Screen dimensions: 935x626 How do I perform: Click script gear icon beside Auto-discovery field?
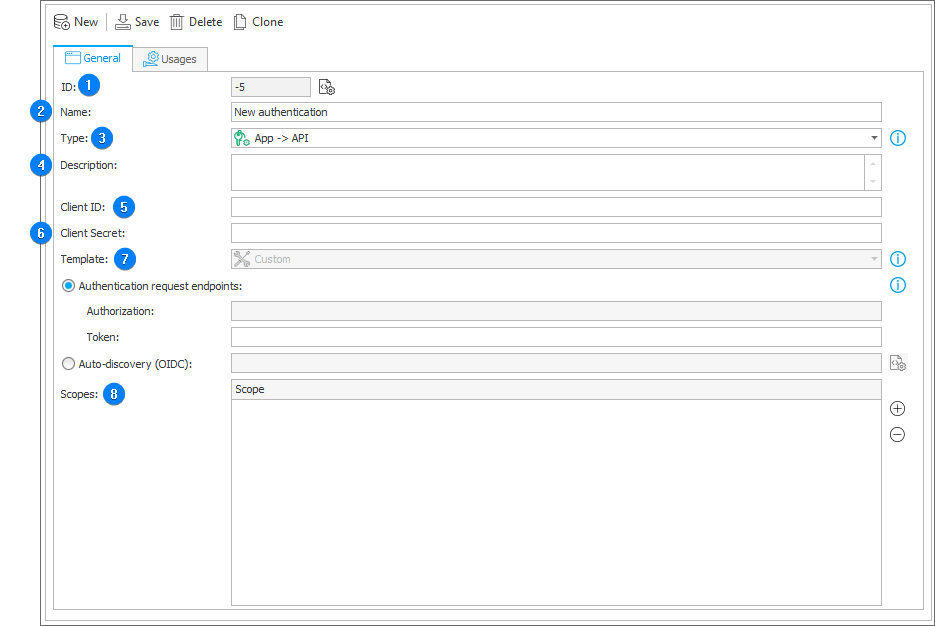coord(898,363)
